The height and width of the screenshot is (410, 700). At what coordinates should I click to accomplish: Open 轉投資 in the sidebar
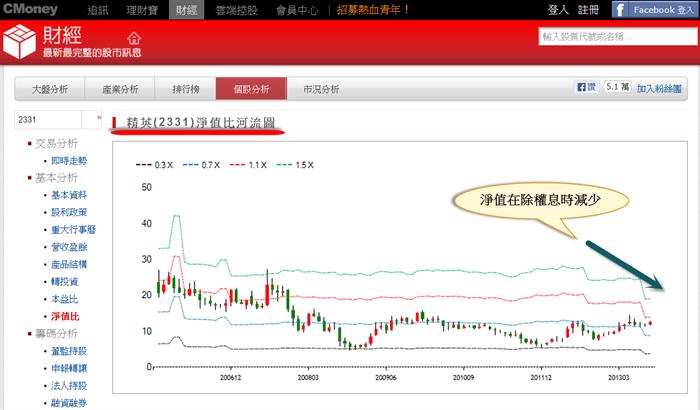click(x=64, y=282)
